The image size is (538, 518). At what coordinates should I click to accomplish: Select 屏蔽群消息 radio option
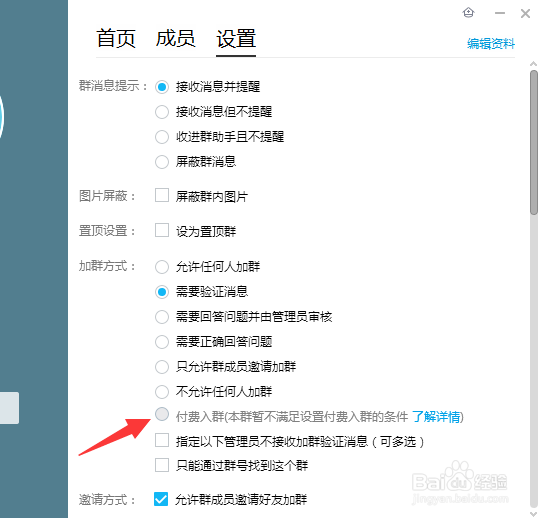coord(162,162)
